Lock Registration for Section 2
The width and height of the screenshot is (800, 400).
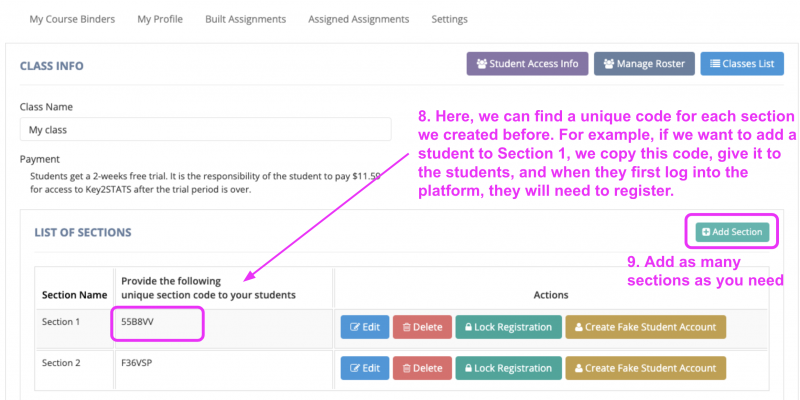click(508, 368)
